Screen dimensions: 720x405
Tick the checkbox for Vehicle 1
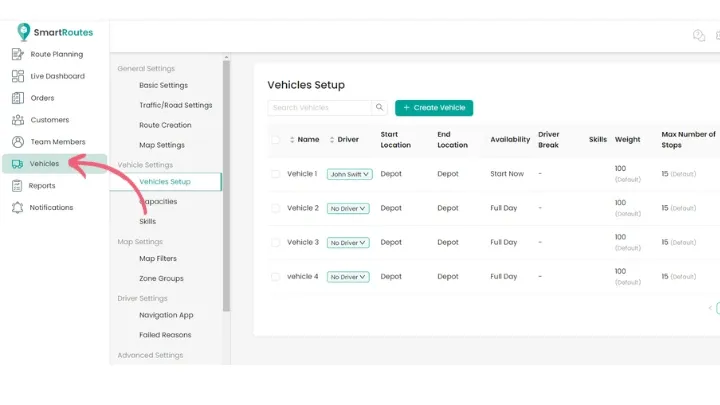click(x=275, y=174)
